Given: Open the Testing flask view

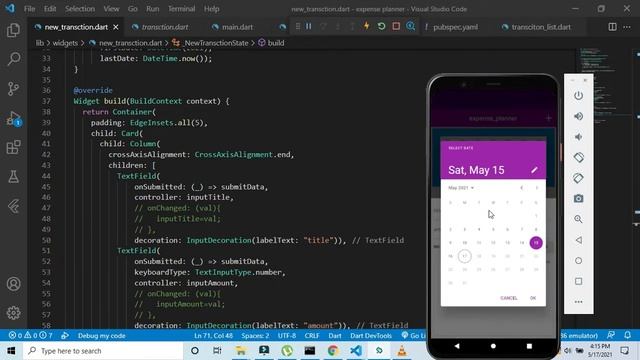Looking at the screenshot, I should [13, 177].
